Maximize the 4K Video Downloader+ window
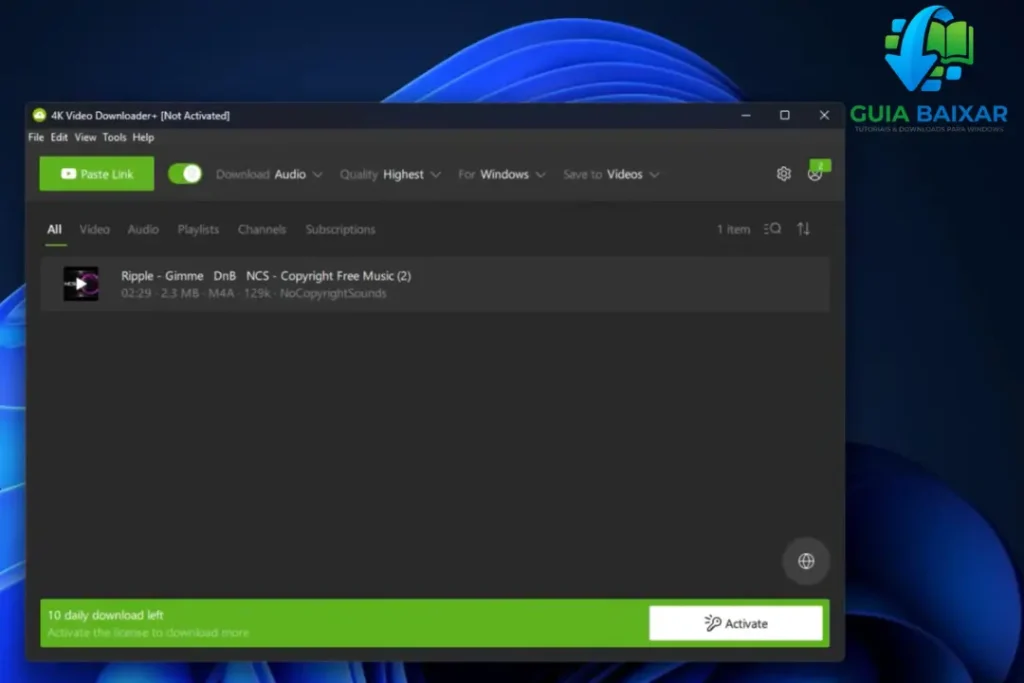This screenshot has width=1024, height=683. (785, 115)
